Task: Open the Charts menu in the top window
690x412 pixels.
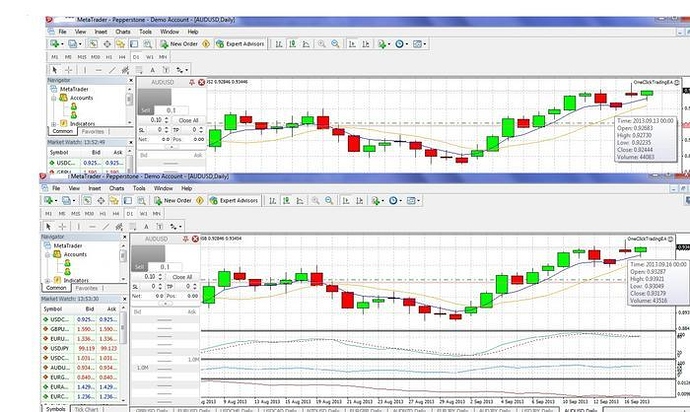Action: click(x=123, y=32)
